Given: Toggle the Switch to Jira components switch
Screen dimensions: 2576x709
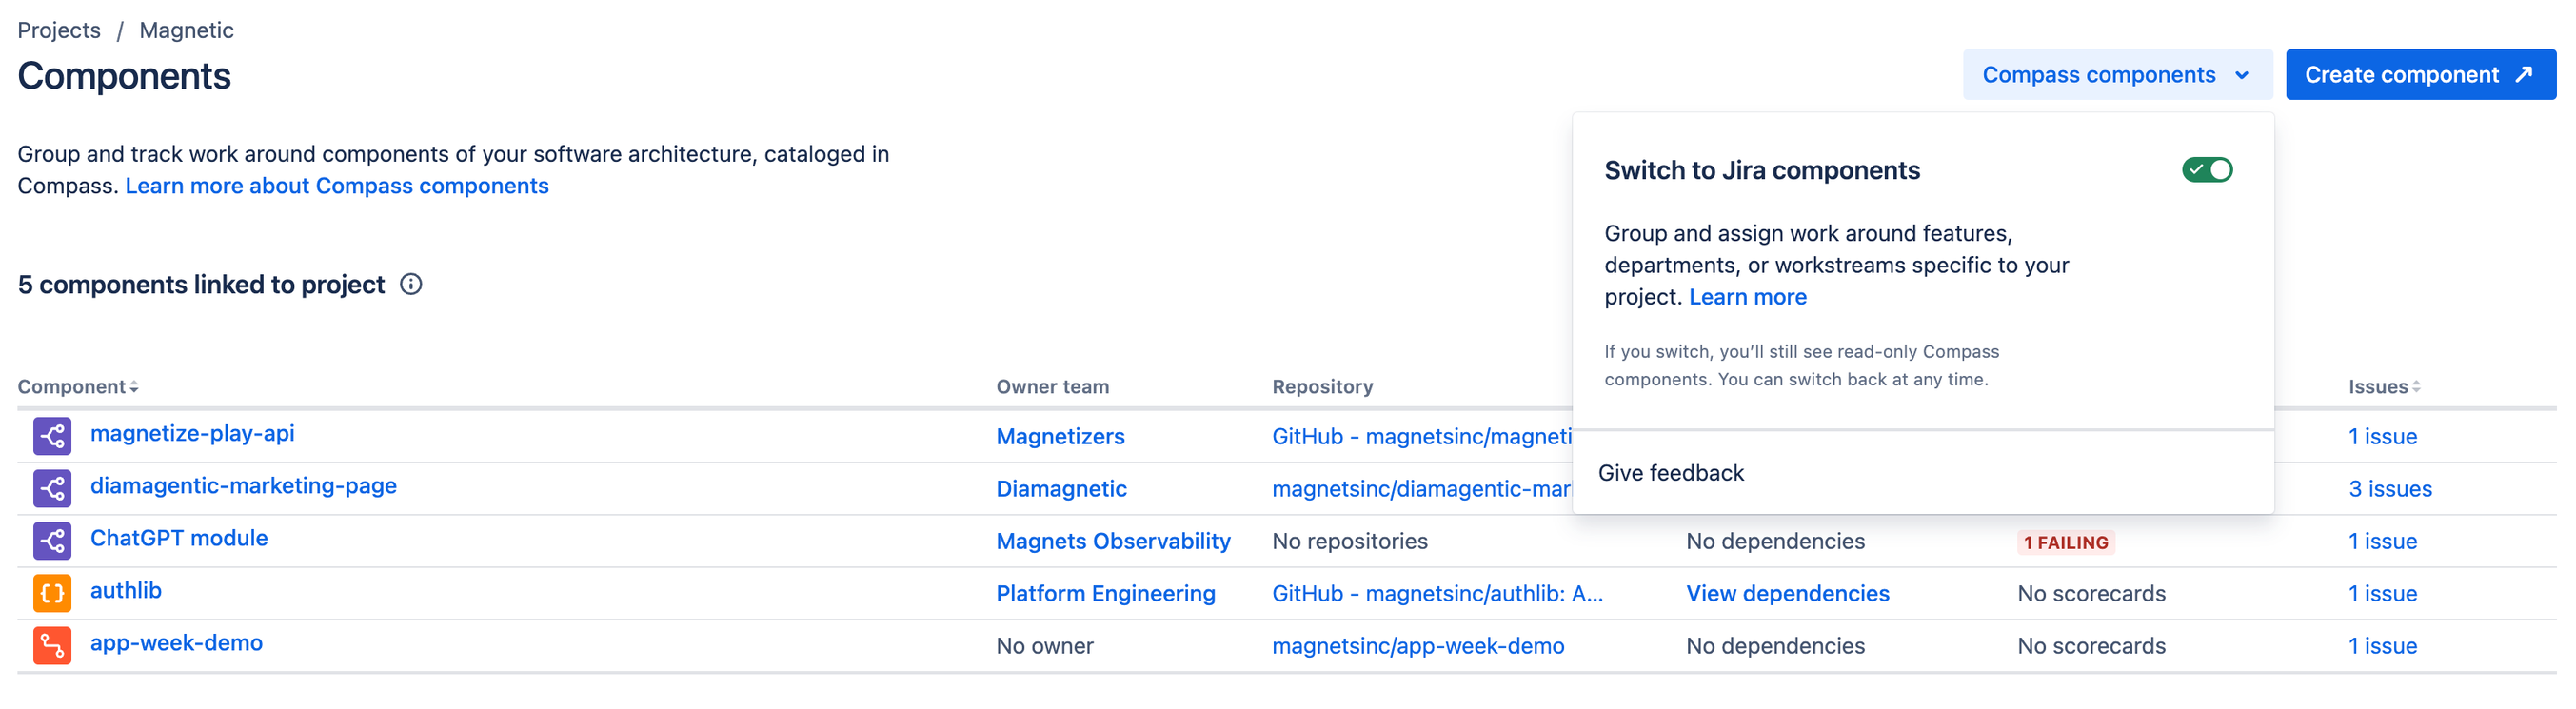Looking at the screenshot, I should click(x=2207, y=170).
